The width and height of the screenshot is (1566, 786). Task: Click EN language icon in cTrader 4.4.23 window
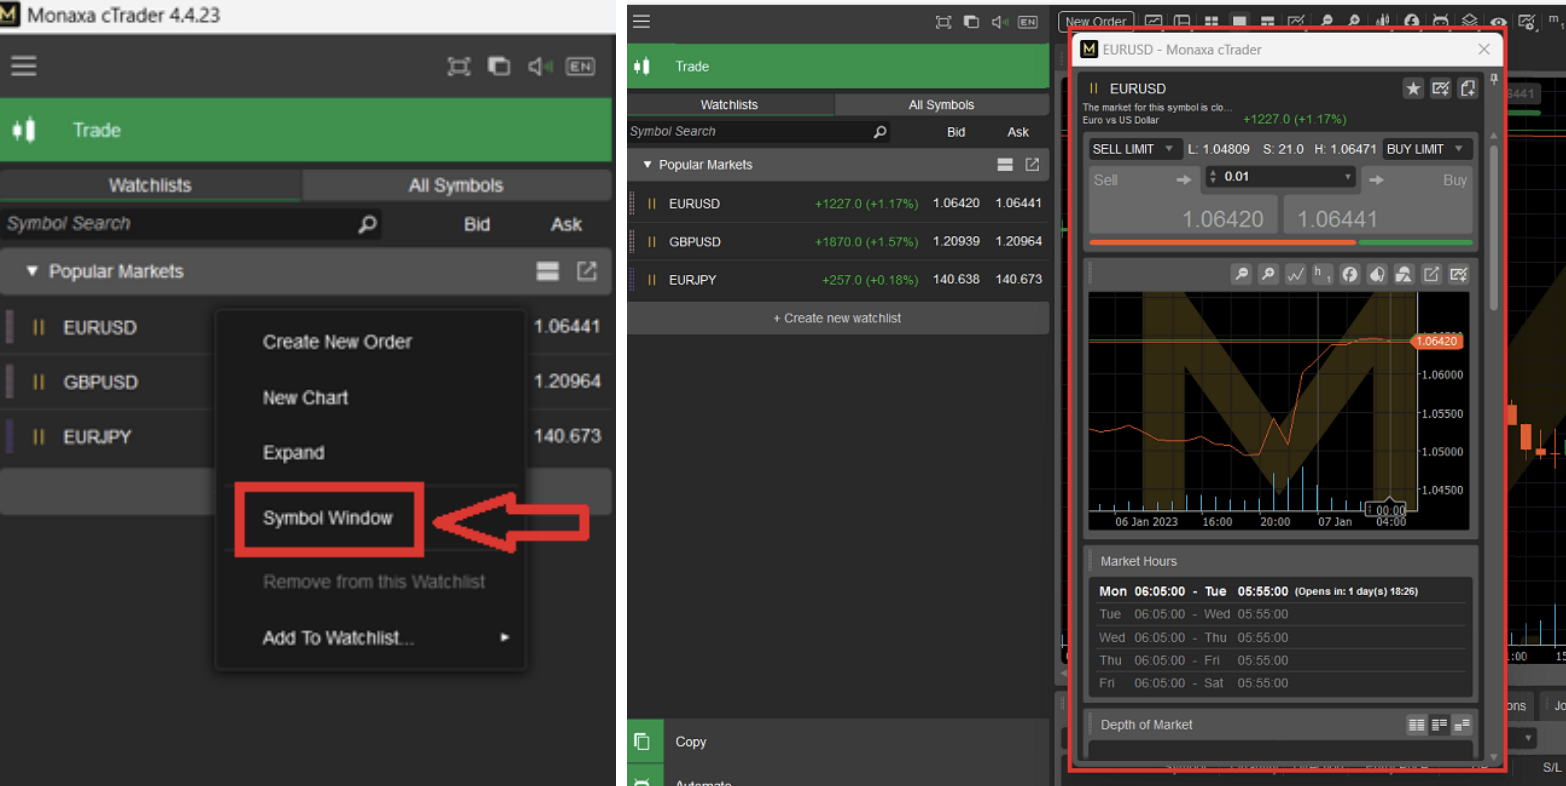580,66
